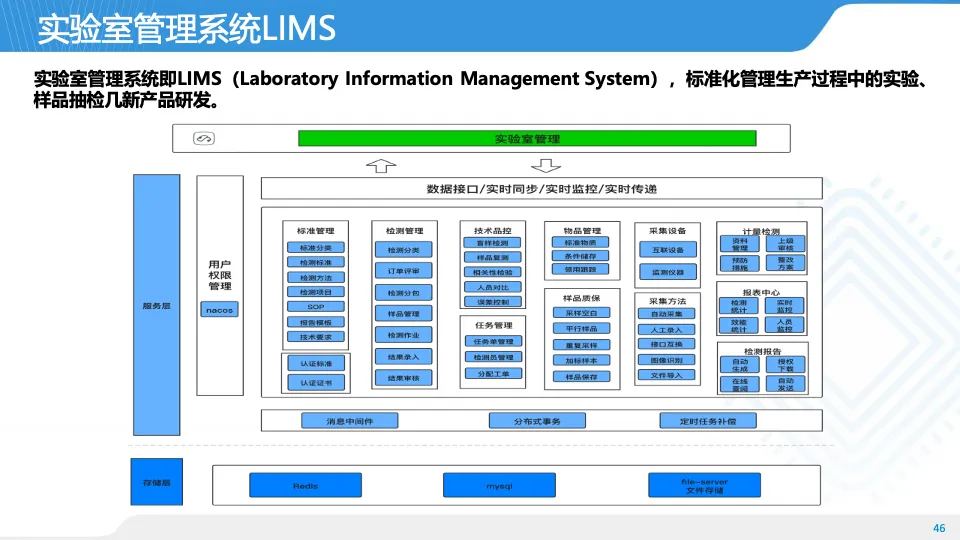Click the blue 存储层 block
The image size is (960, 540).
(157, 482)
